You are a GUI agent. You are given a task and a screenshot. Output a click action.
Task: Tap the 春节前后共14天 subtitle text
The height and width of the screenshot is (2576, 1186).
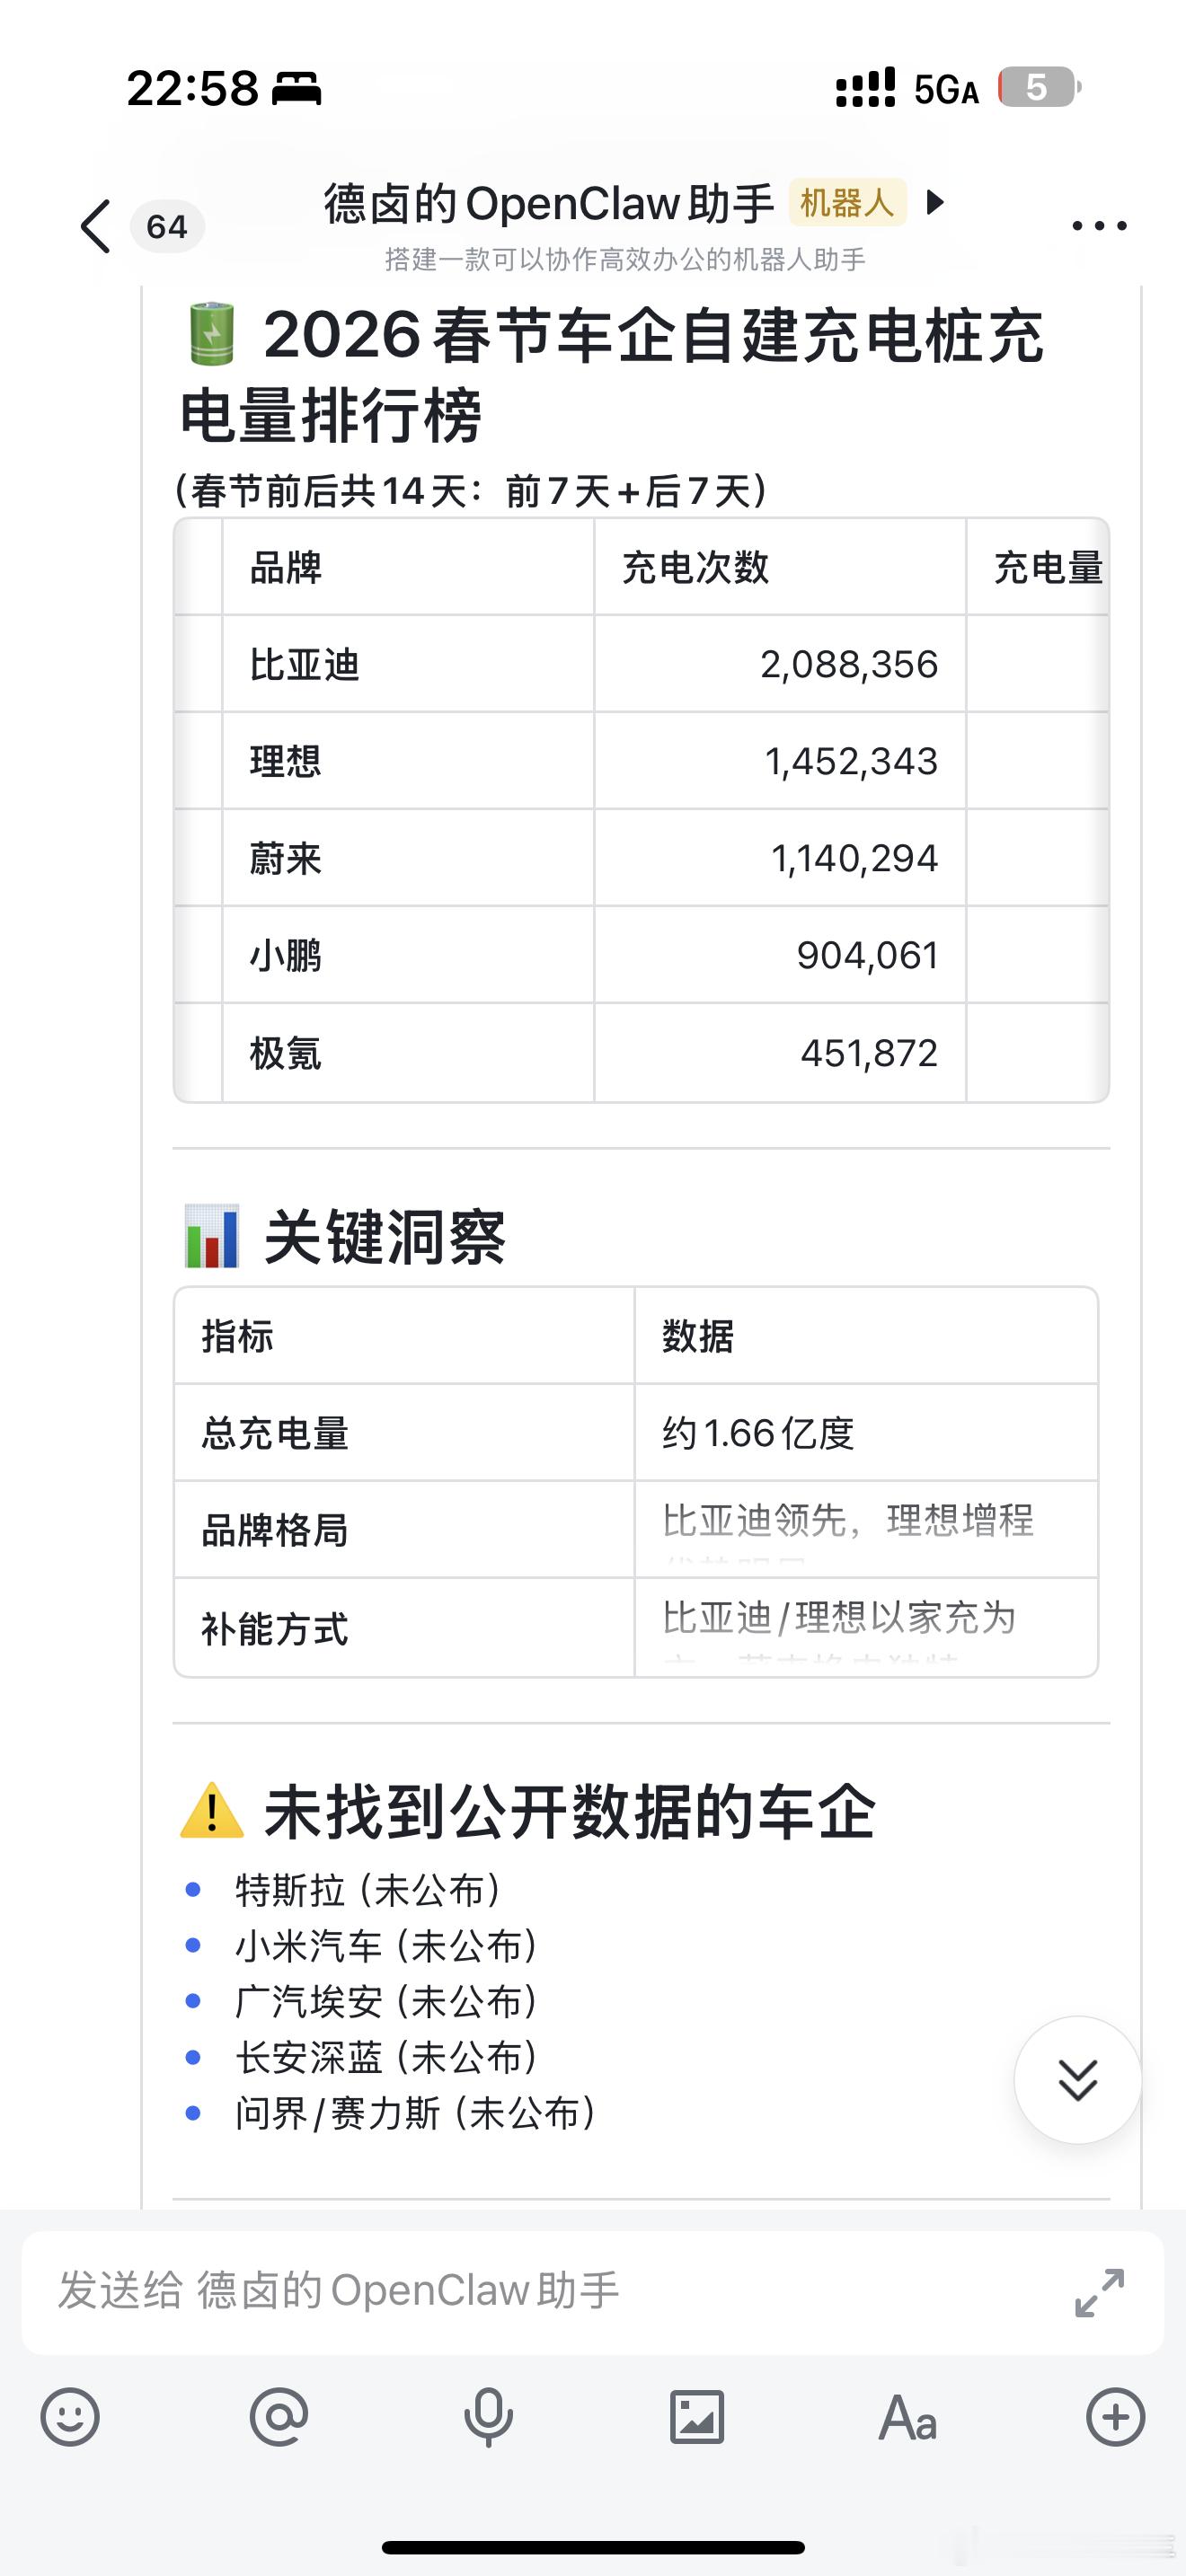point(470,491)
